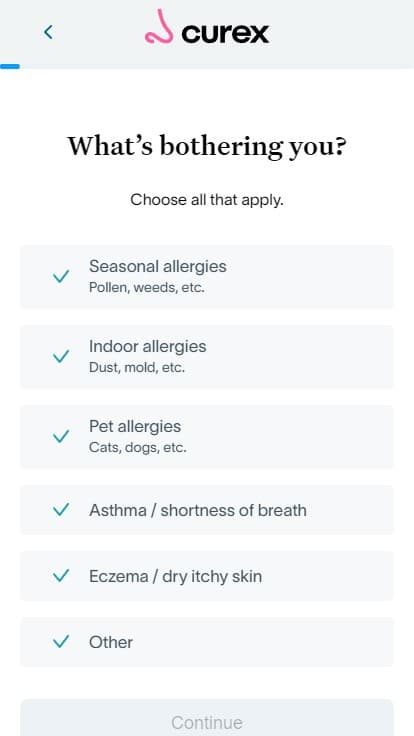Click the Cats, dogs, etc. subtitle
This screenshot has height=736, width=414.
pos(138,447)
